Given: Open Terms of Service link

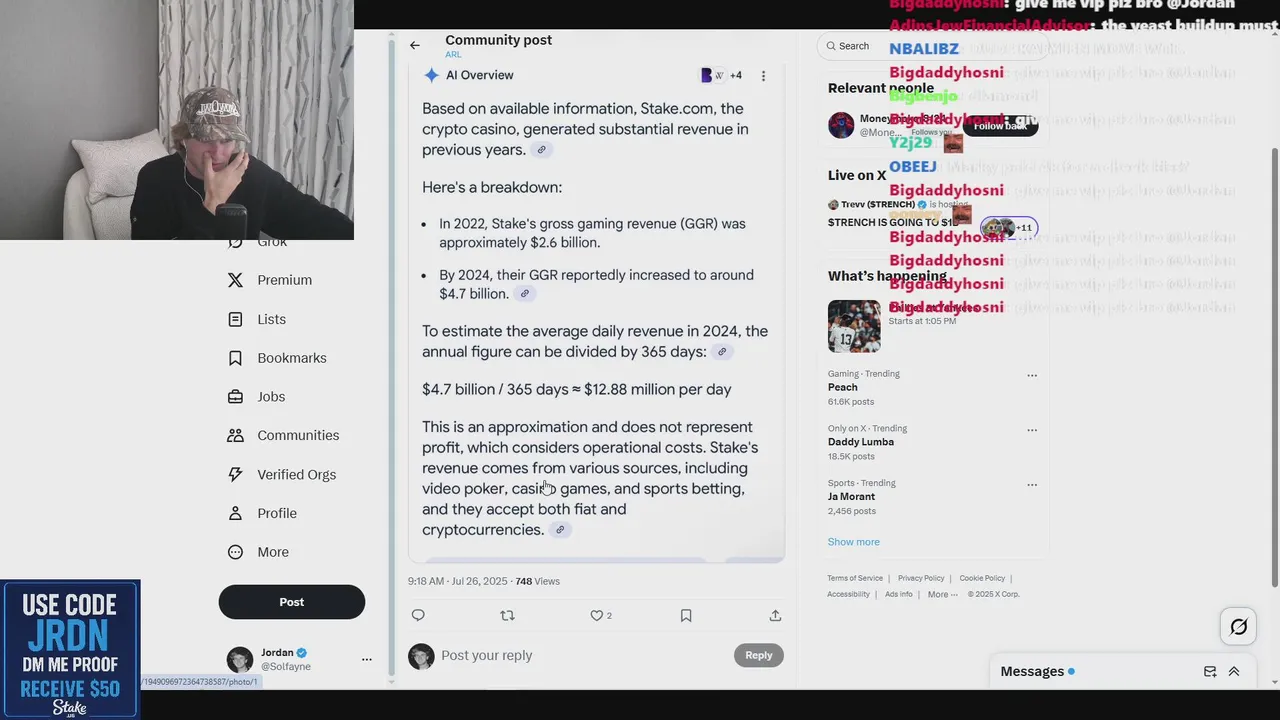Looking at the screenshot, I should tap(855, 578).
